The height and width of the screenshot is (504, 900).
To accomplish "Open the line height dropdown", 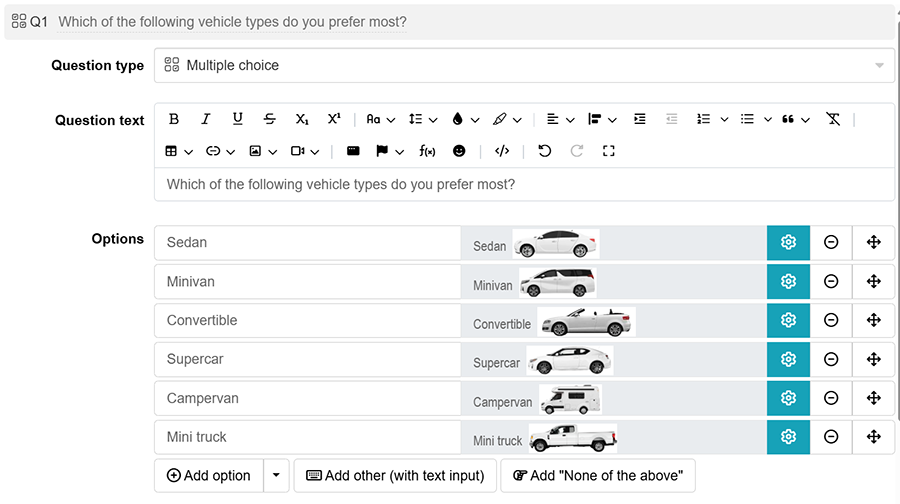I will [423, 119].
